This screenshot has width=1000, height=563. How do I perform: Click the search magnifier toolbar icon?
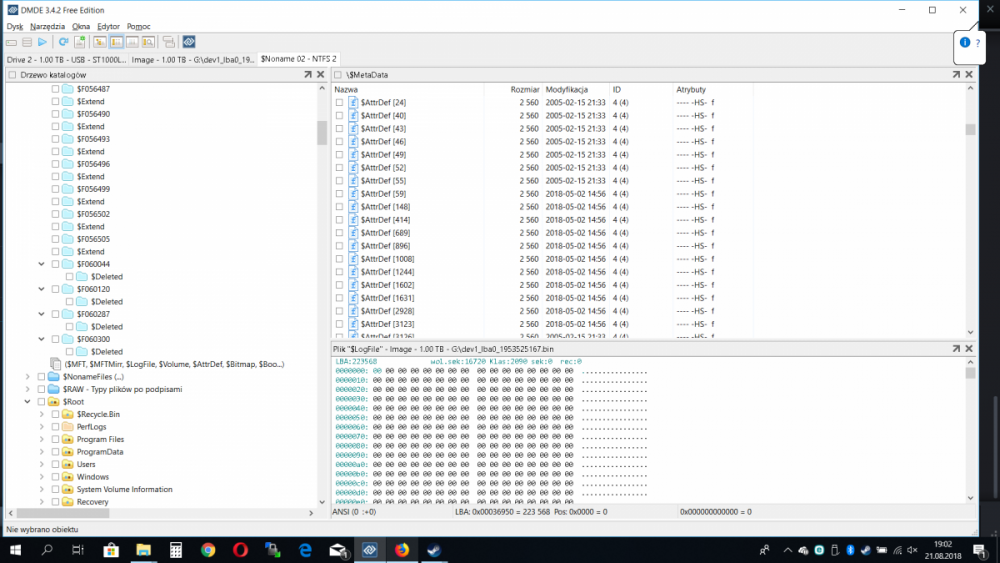pos(148,42)
